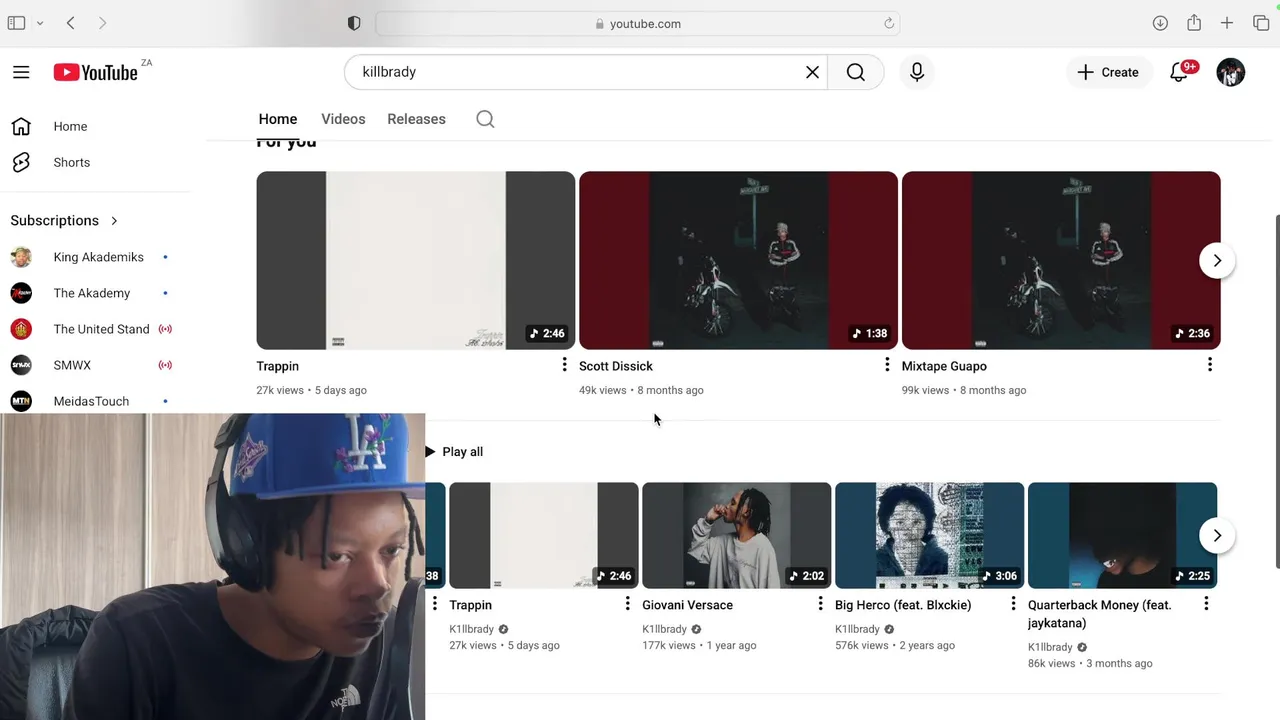Go to YouTube logo home

coord(96,72)
